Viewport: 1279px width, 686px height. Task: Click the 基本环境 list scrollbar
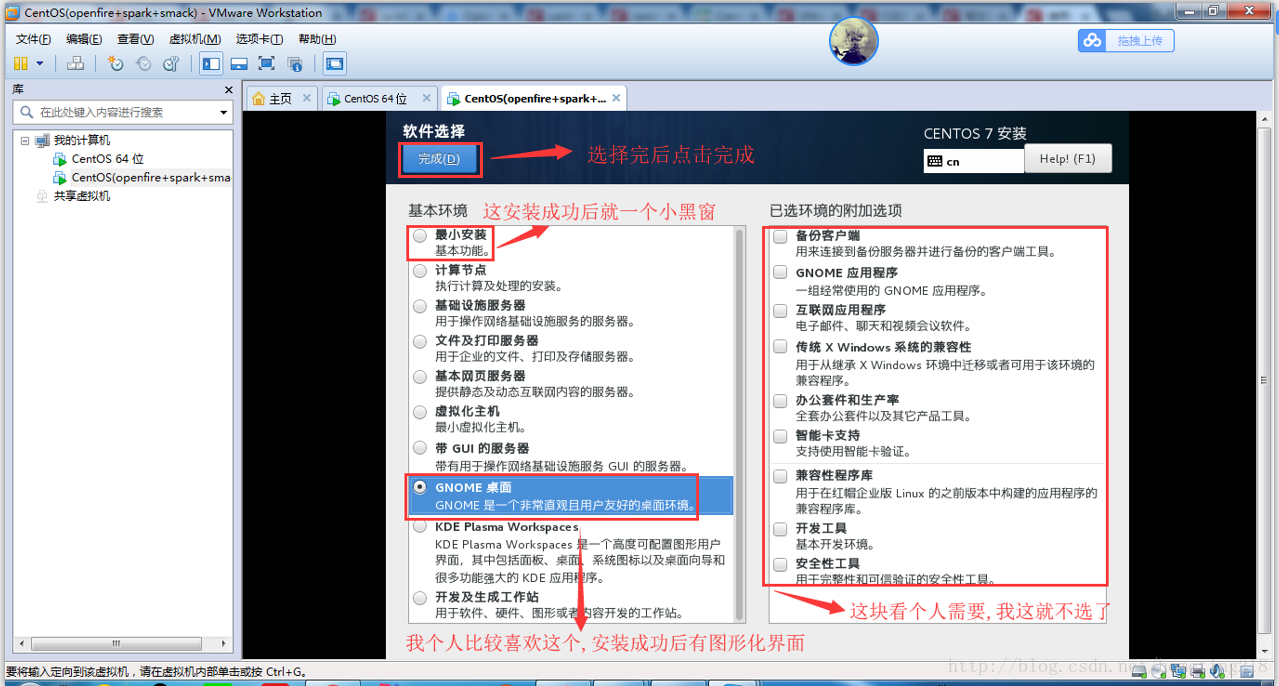[740, 424]
